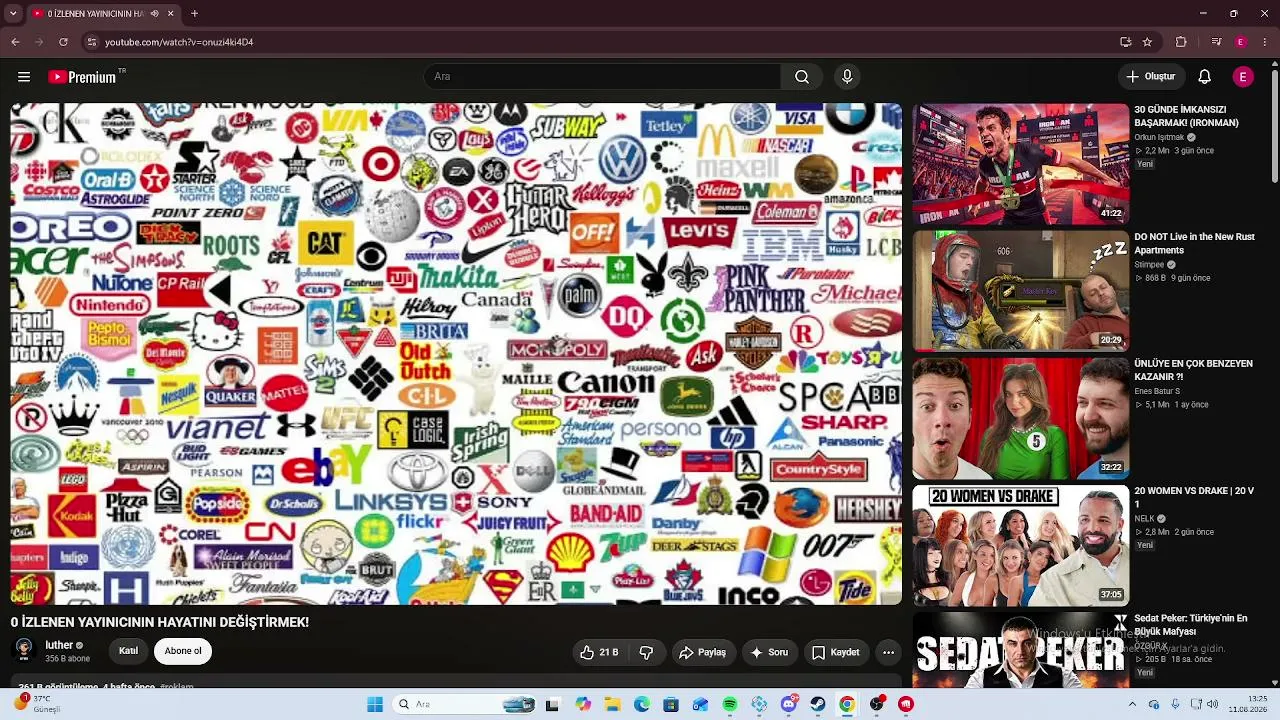The image size is (1280, 720).
Task: Start voice search with the microphone
Action: tap(847, 77)
